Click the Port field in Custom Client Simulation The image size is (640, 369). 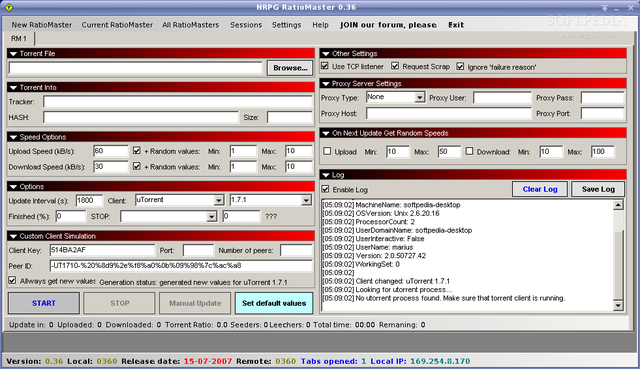click(x=198, y=250)
